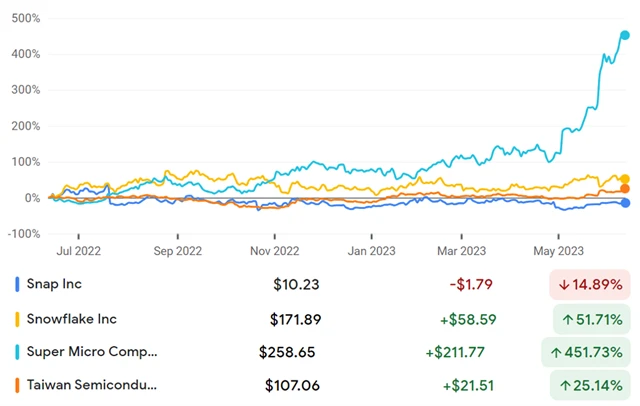Click the yellow Snowflake endpoint dot
The width and height of the screenshot is (640, 406).
(x=625, y=179)
